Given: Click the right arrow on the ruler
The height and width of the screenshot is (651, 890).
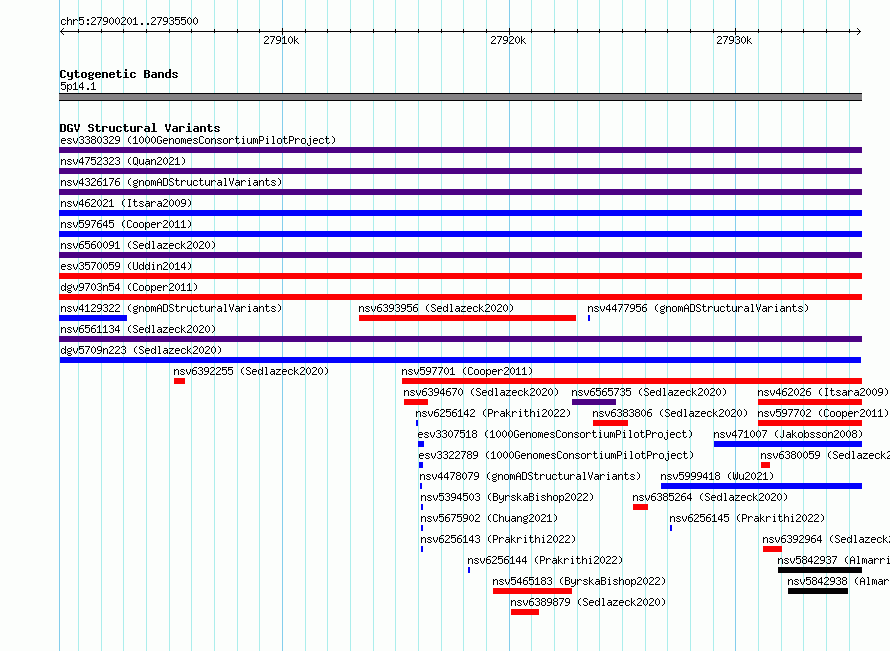Looking at the screenshot, I should pos(858,32).
